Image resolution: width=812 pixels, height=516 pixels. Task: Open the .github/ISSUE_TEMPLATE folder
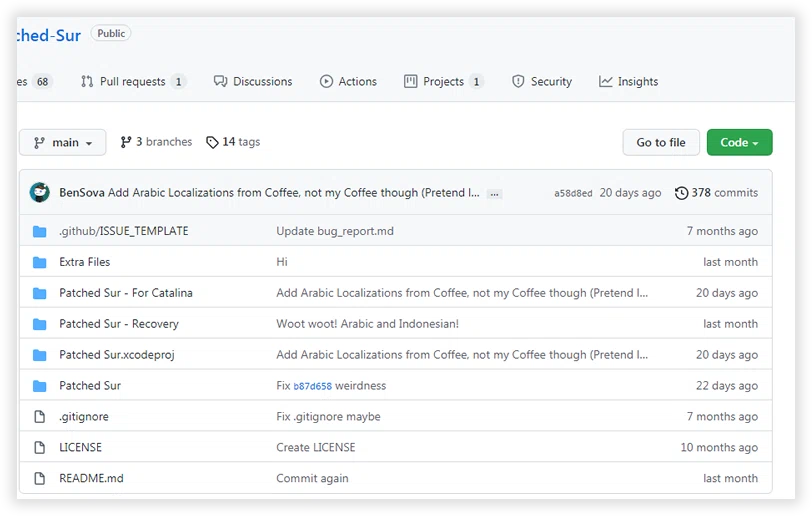[x=124, y=231]
